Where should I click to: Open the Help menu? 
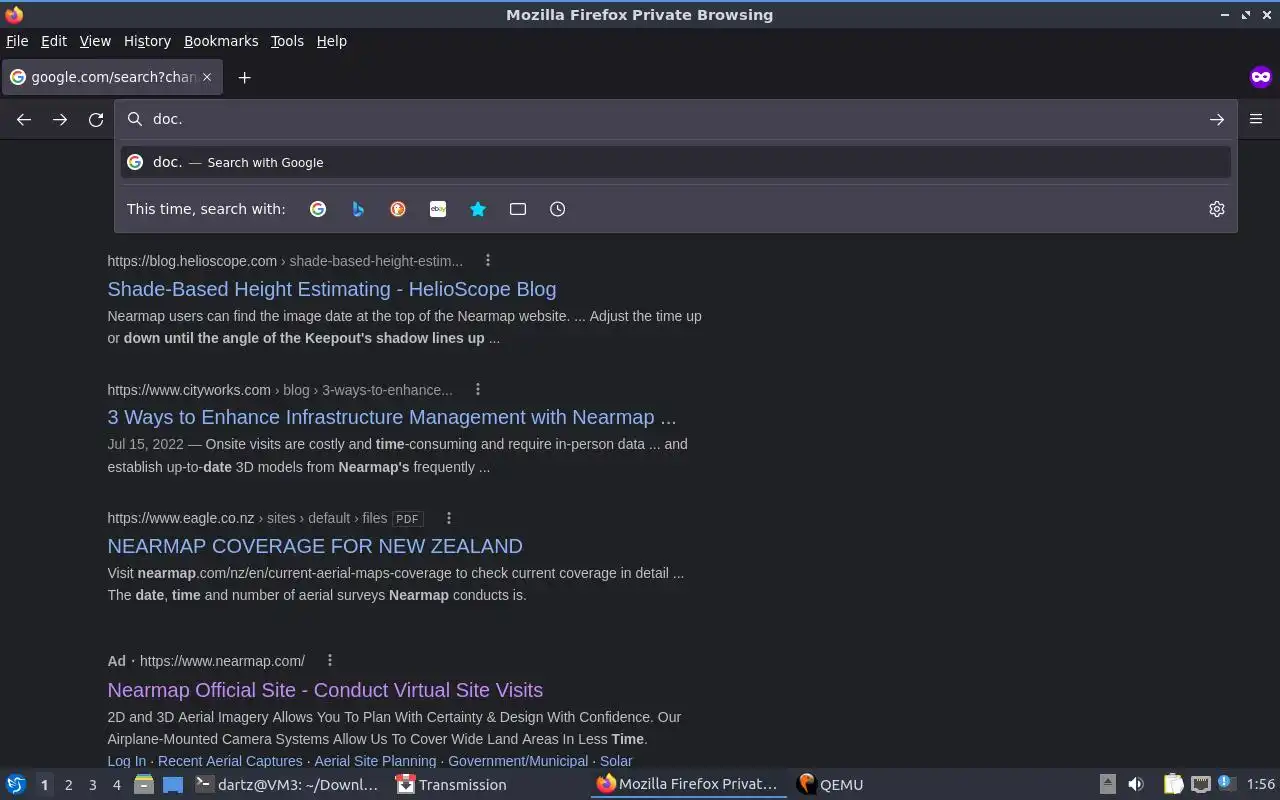point(332,41)
